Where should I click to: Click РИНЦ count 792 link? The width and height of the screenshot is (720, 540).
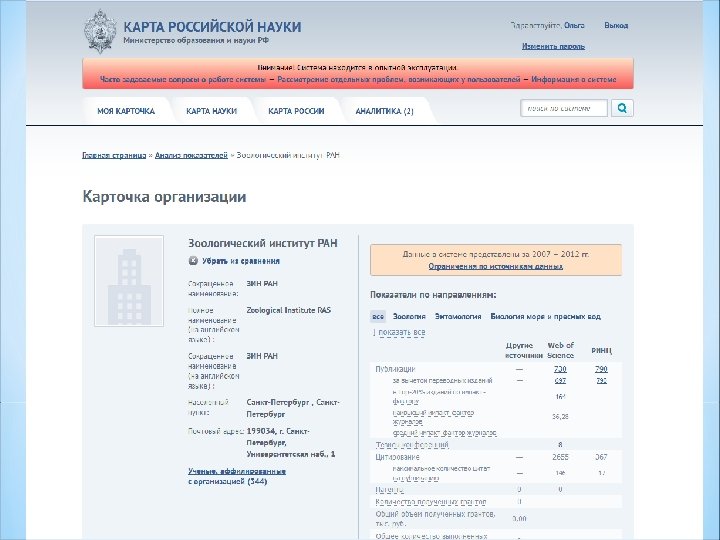[602, 381]
